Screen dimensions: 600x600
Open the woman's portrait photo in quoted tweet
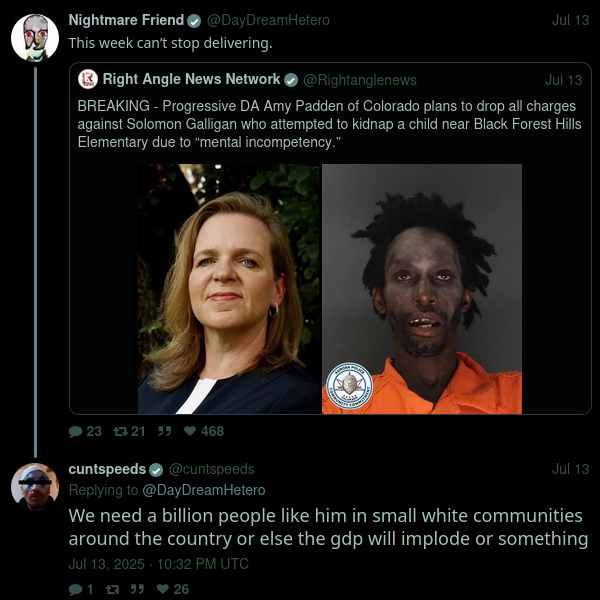[229, 289]
